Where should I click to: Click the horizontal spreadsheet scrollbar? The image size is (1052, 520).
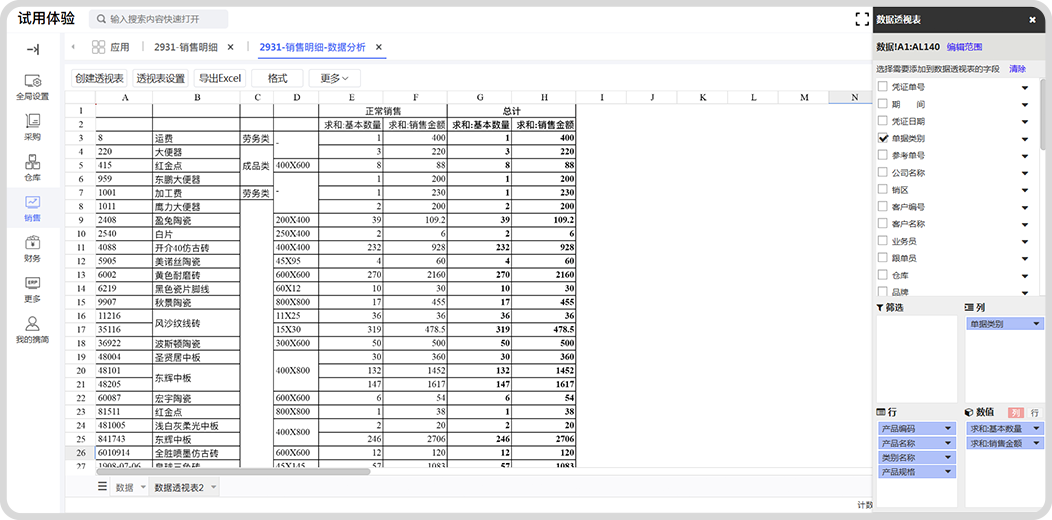tap(233, 472)
